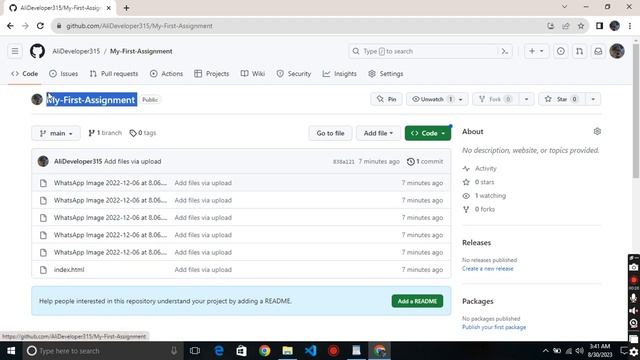This screenshot has width=640, height=360.
Task: Star the repository with the Star button
Action: (562, 99)
